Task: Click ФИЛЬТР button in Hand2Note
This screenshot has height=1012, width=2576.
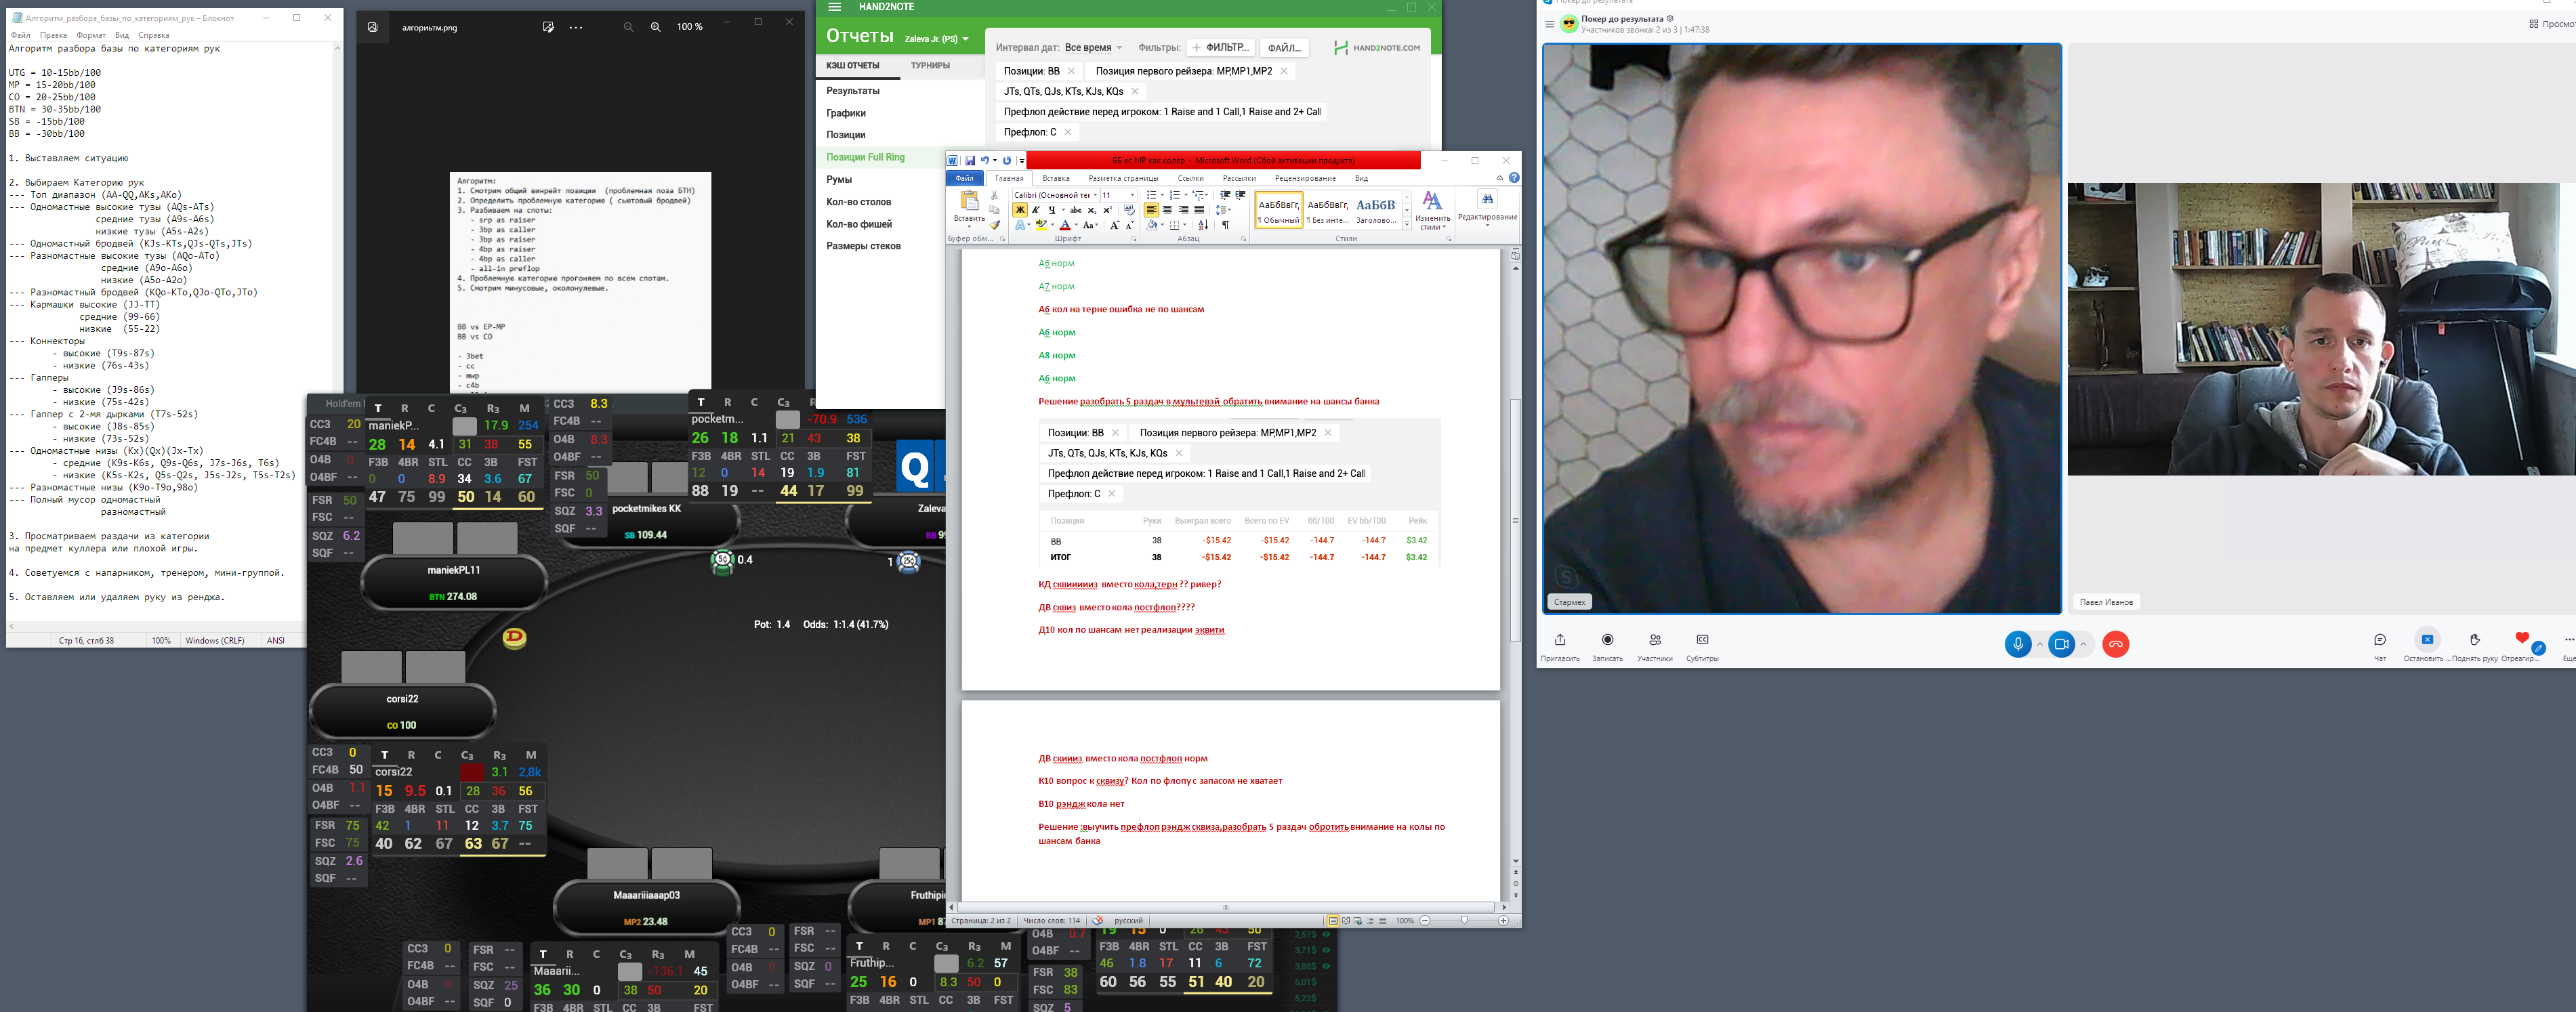Action: [1221, 48]
